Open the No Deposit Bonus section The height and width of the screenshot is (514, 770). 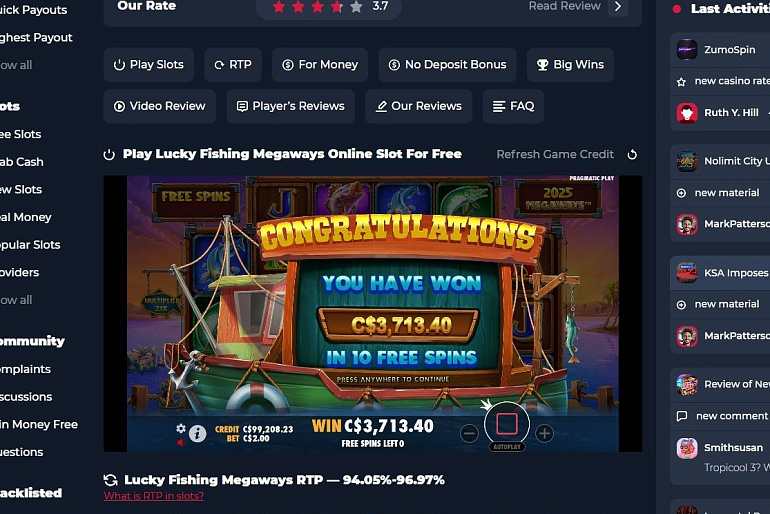447,65
